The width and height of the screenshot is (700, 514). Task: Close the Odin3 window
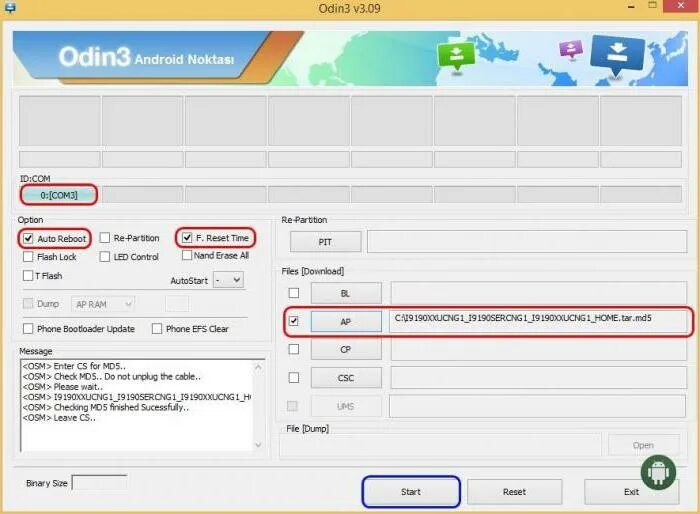tap(681, 6)
